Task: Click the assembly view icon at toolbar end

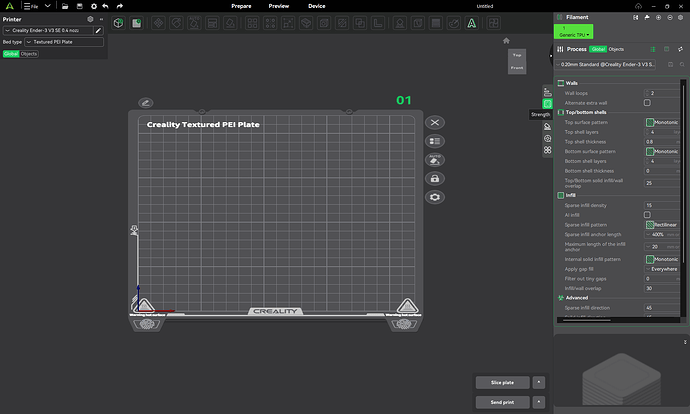Action: tap(494, 23)
